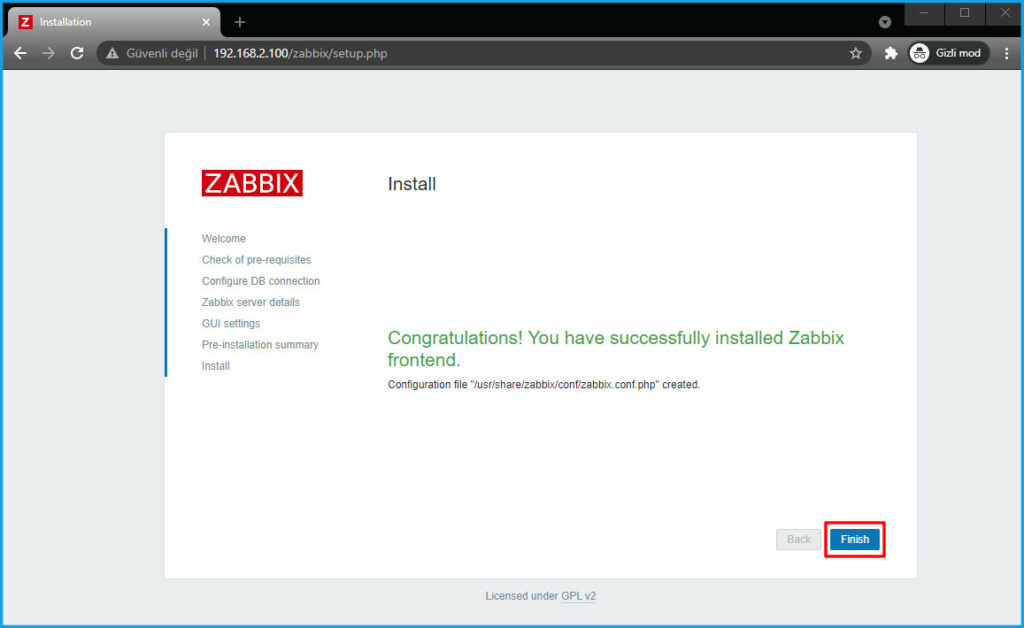This screenshot has height=628, width=1024.
Task: Go back with the browser back arrow
Action: tap(20, 54)
